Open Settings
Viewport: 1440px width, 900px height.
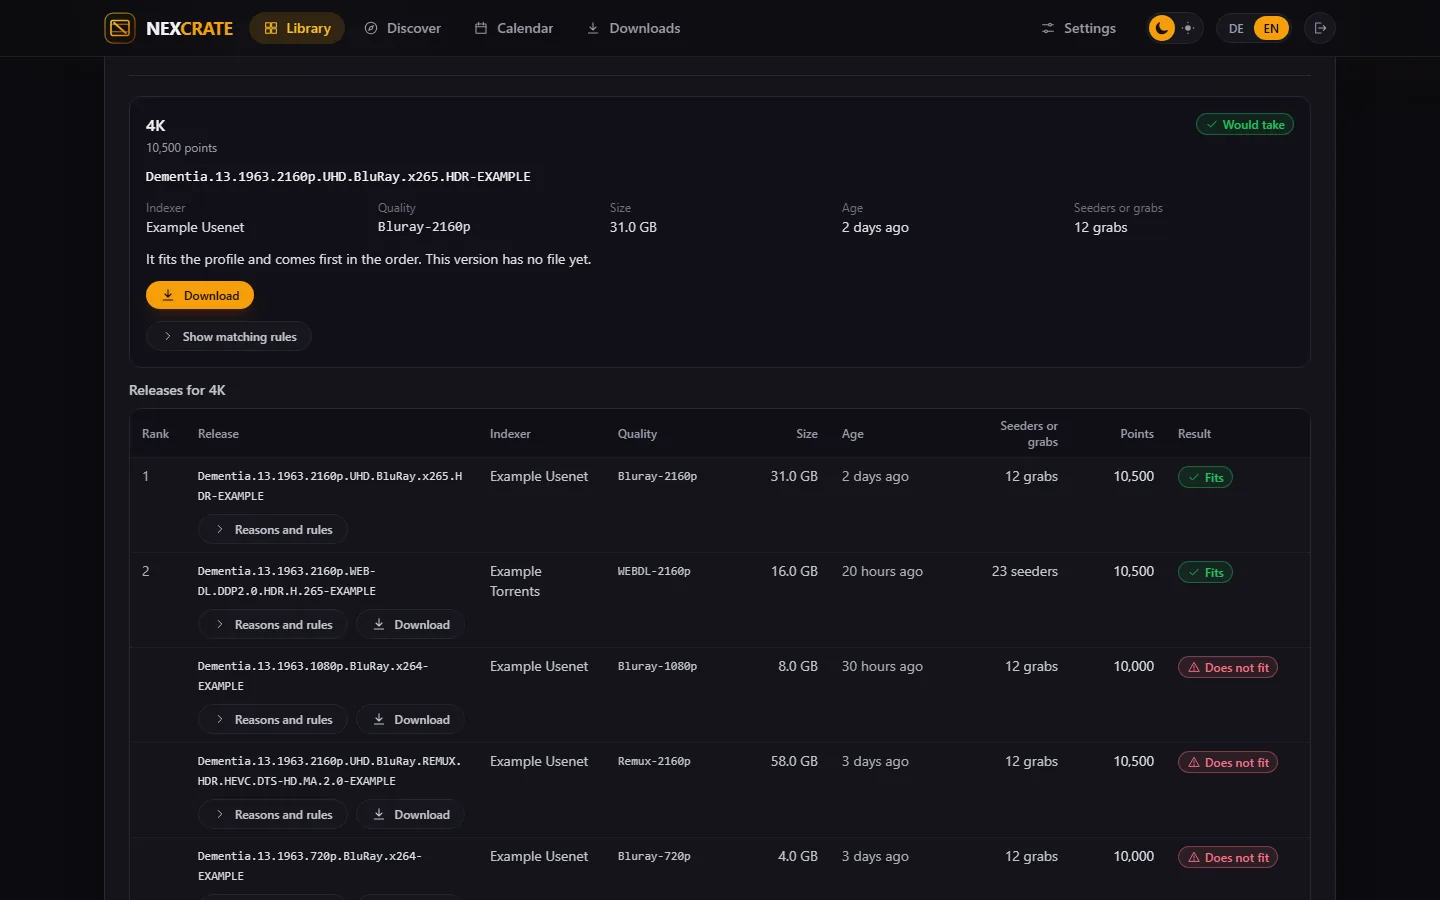click(1078, 28)
